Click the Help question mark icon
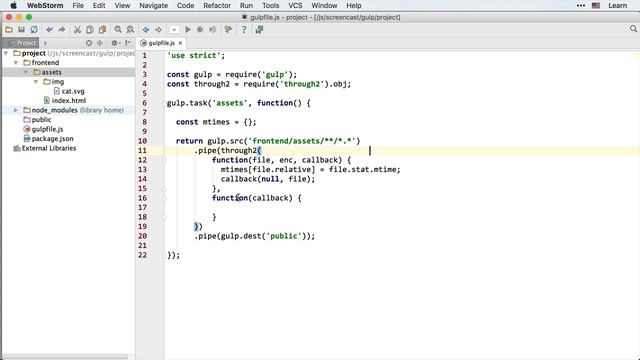Screen dimensions: 640x360 tap(244, 30)
